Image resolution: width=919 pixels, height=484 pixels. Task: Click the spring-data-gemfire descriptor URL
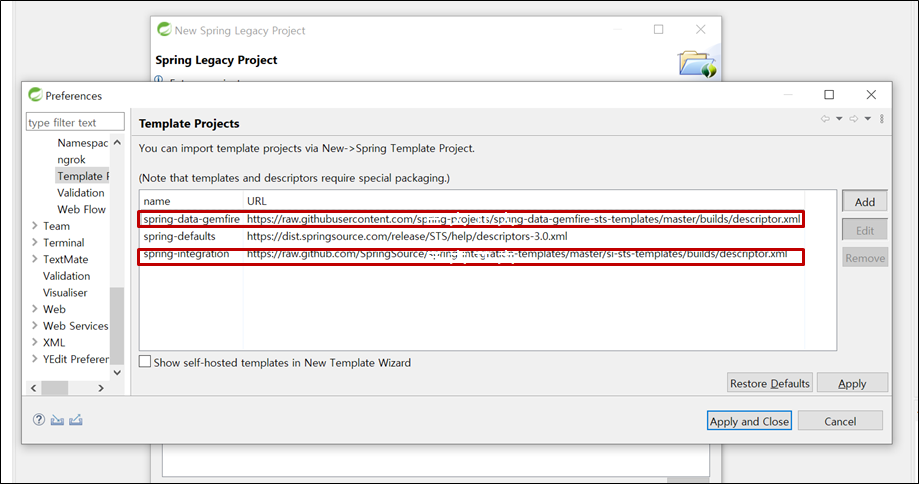(523, 219)
